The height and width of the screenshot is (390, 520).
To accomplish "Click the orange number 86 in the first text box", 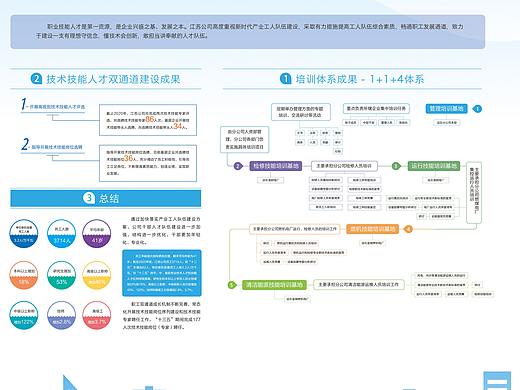I will [150, 119].
